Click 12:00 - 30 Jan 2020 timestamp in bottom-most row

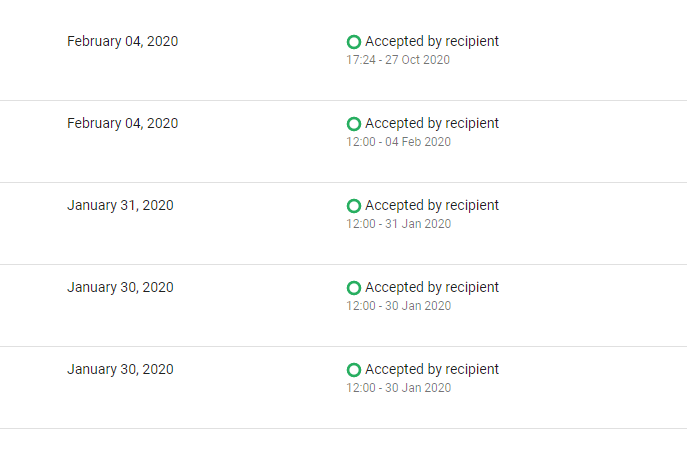tap(399, 387)
